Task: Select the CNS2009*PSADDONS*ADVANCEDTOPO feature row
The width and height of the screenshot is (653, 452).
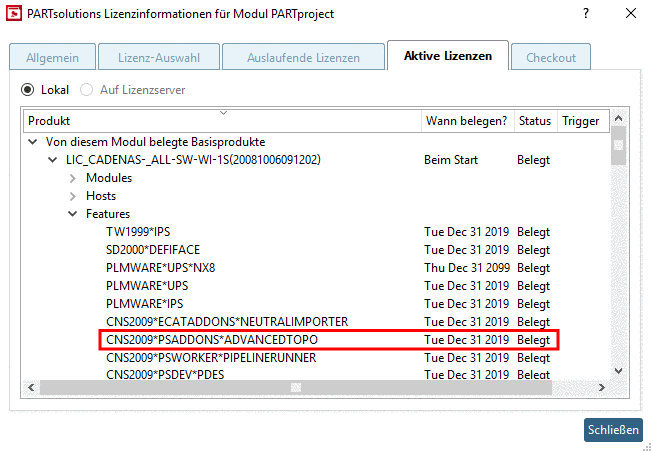Action: pyautogui.click(x=229, y=340)
